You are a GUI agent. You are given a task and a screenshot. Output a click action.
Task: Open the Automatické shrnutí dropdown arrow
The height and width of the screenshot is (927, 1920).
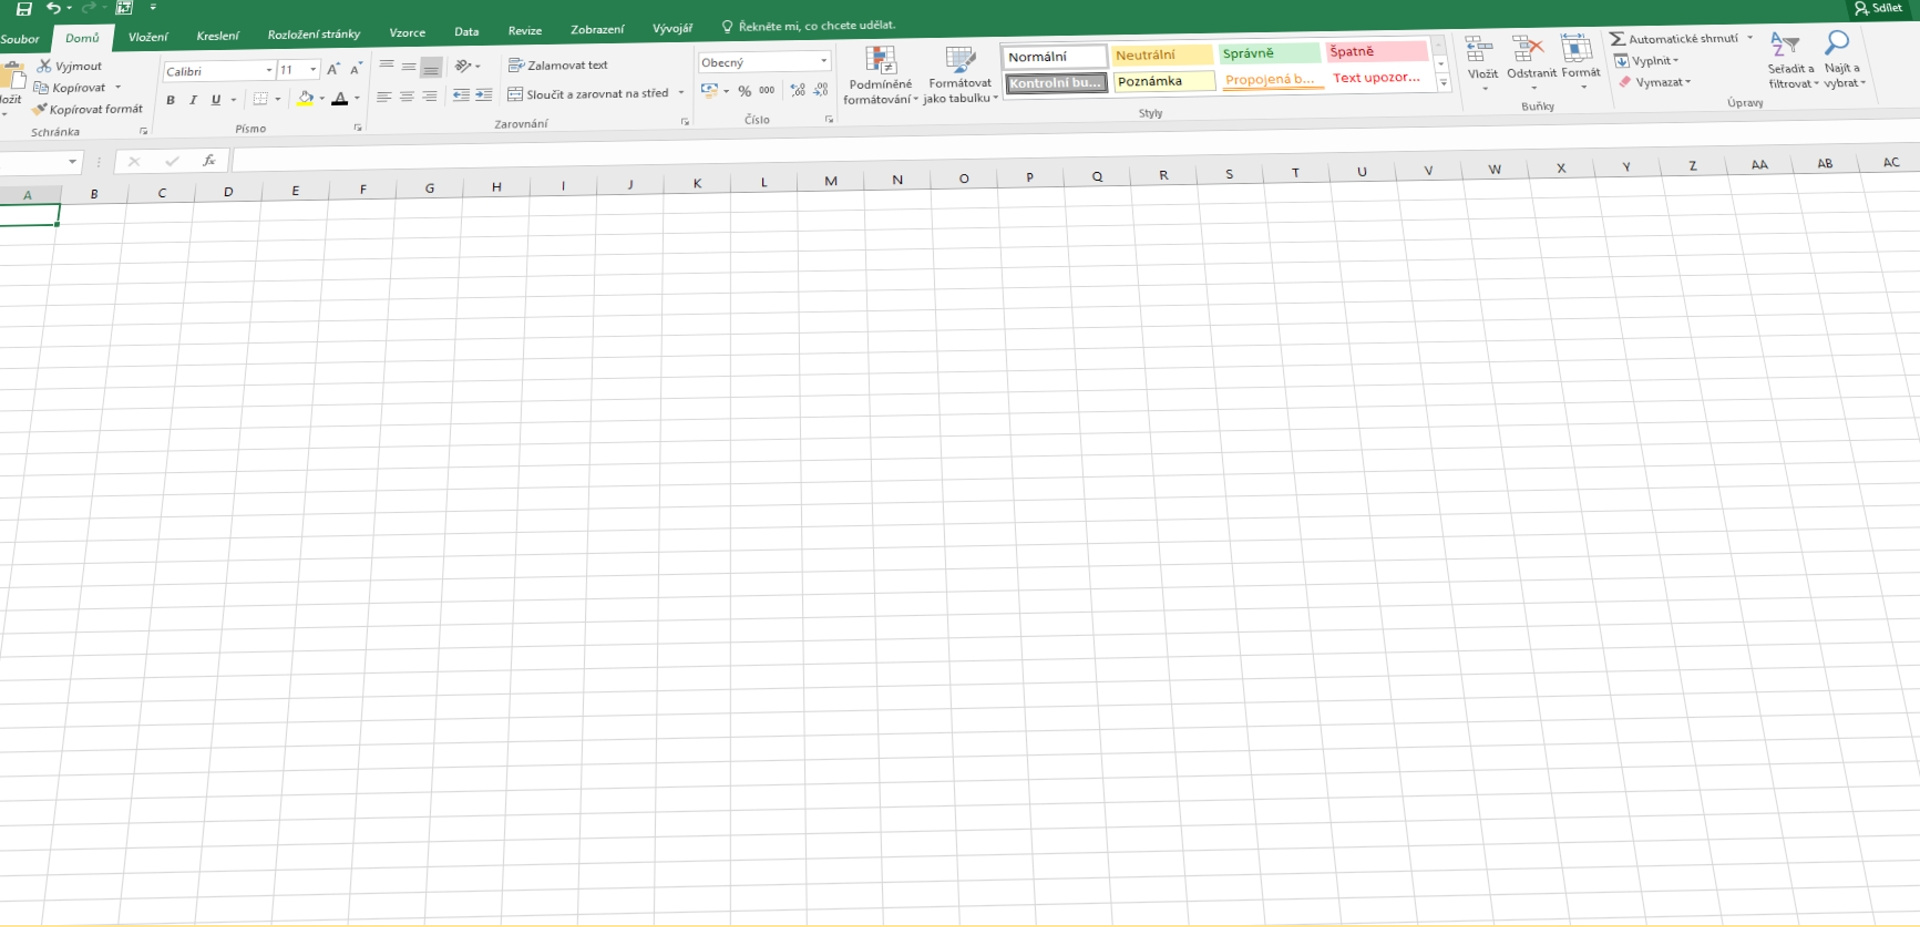(x=1750, y=38)
